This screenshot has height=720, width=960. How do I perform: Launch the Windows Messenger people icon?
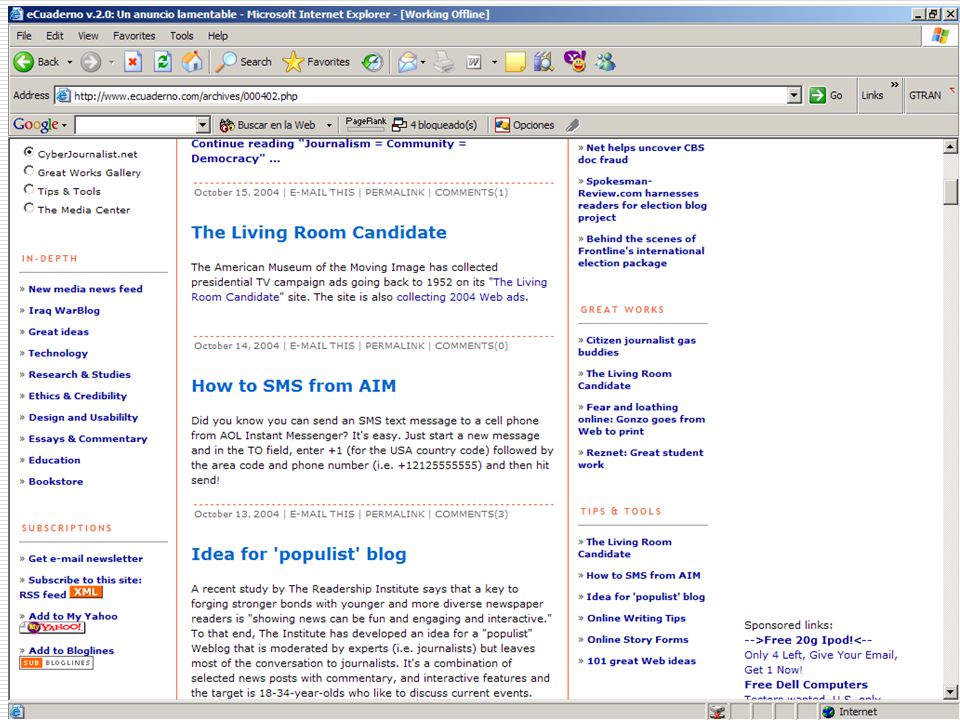point(605,62)
